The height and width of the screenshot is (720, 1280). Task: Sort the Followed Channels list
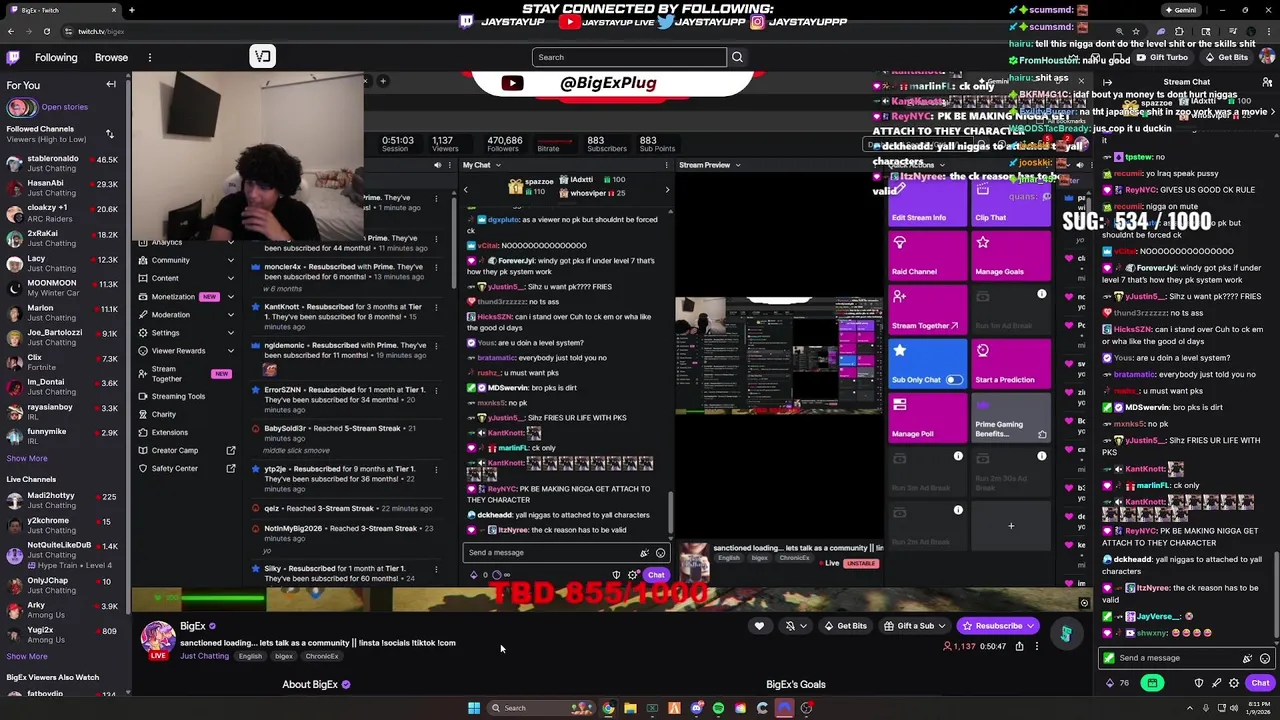(109, 133)
